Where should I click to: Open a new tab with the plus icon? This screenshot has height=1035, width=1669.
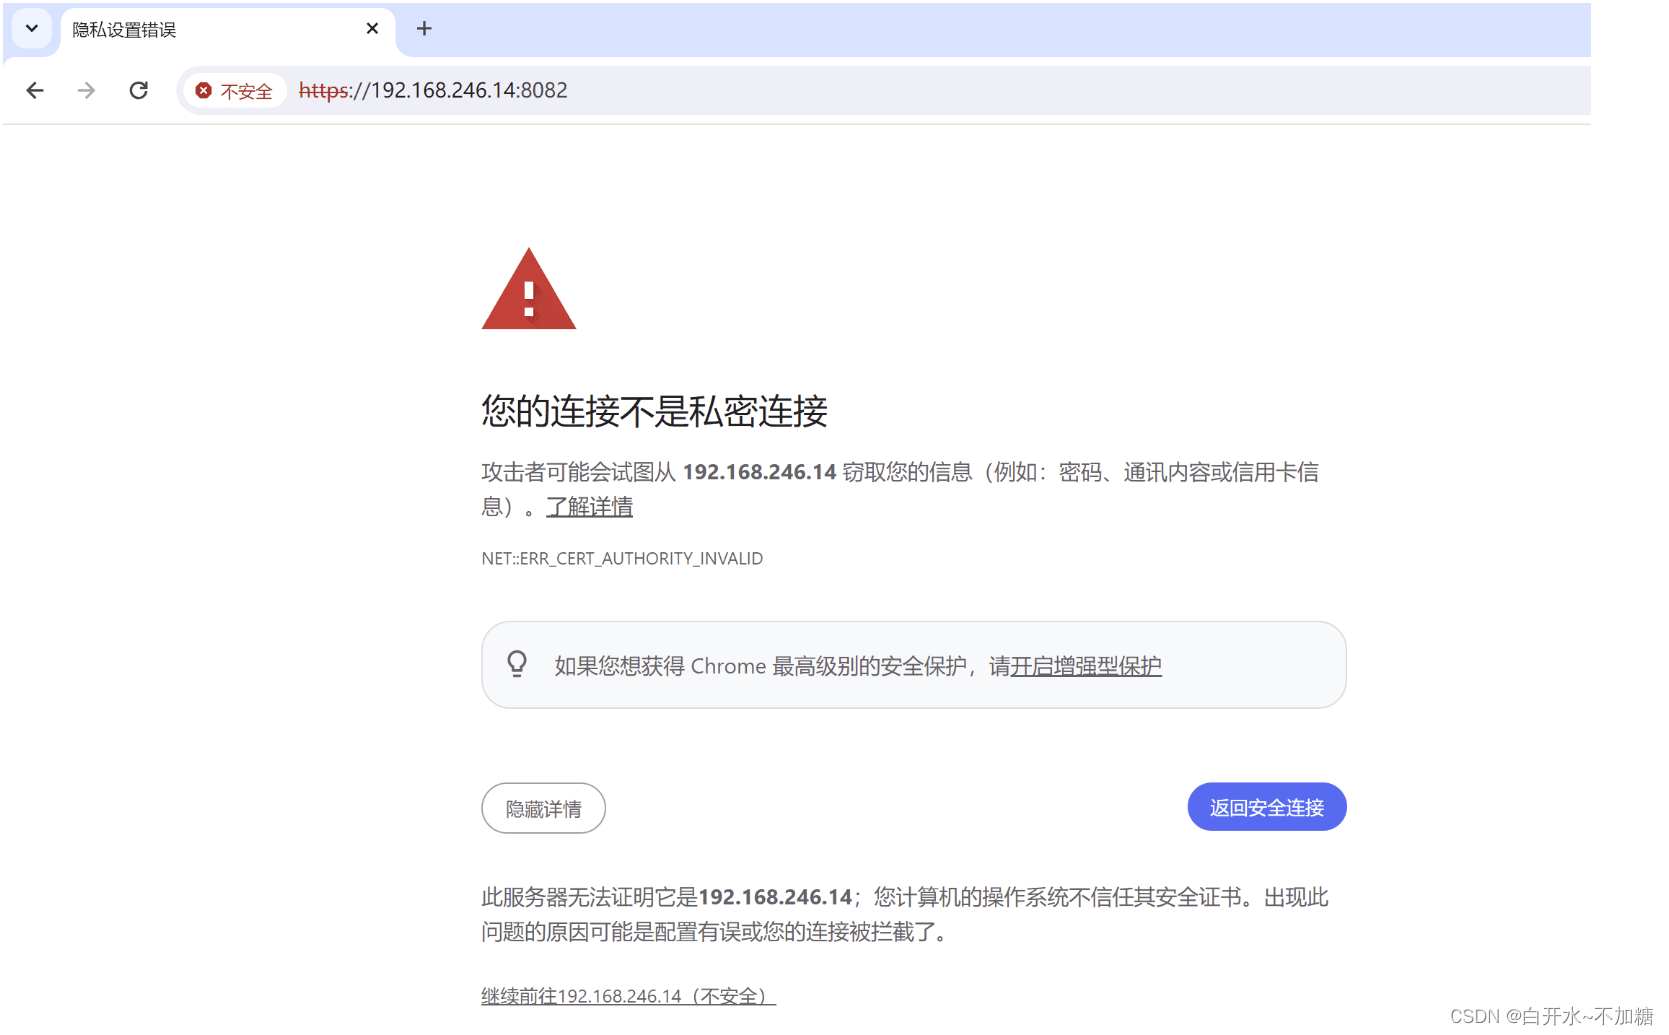[424, 29]
